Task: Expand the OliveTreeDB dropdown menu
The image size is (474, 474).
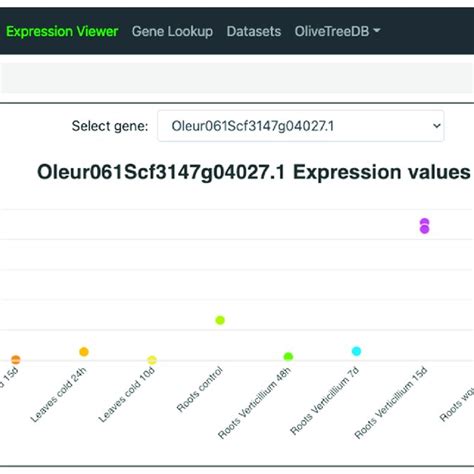Action: (x=337, y=31)
